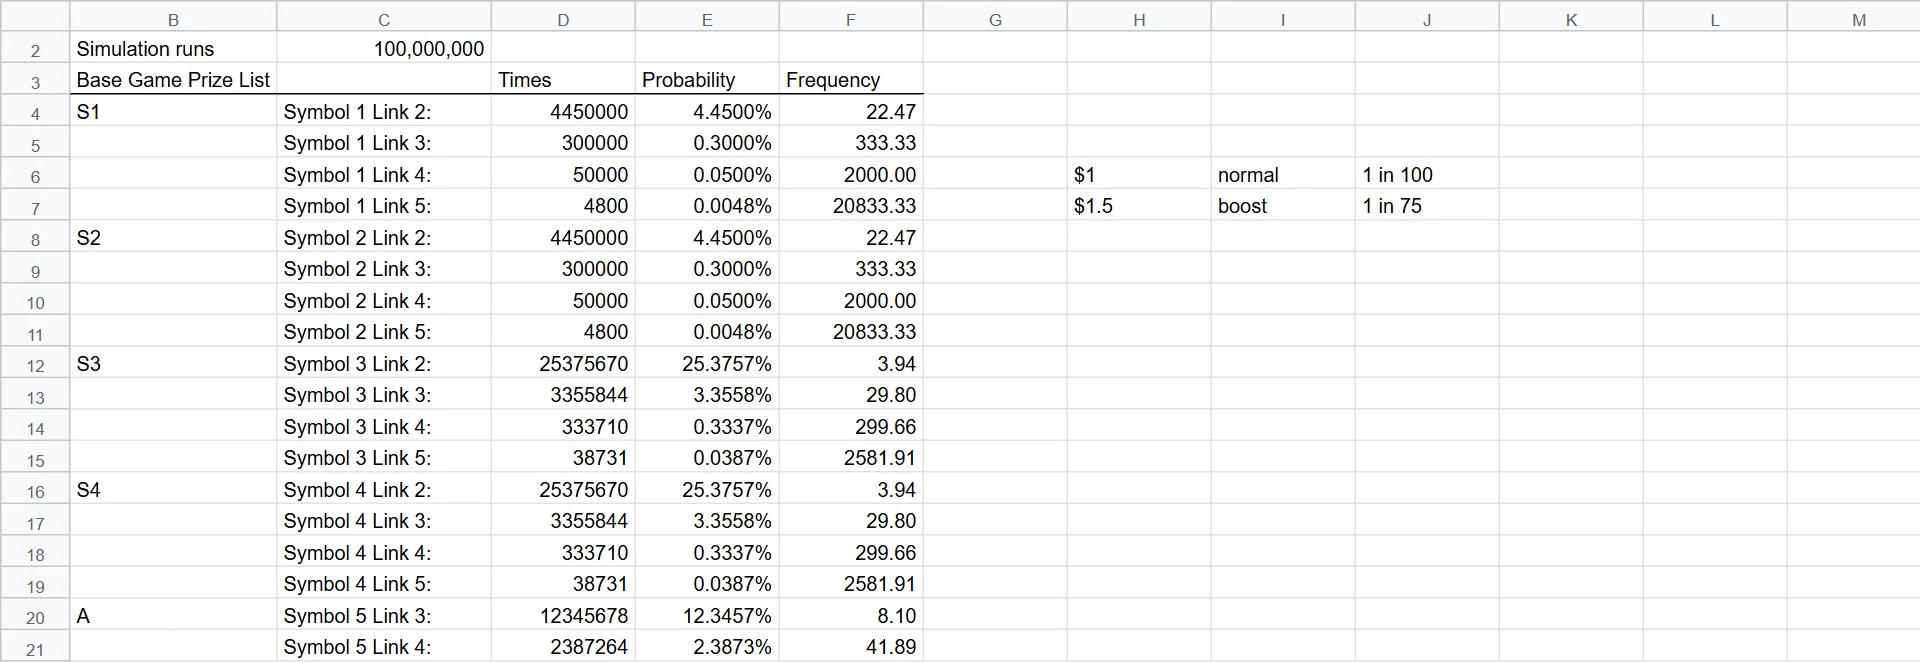The image size is (1920, 662).
Task: Click 'Symbol 2 Link 5:' cell
Action: coord(384,332)
